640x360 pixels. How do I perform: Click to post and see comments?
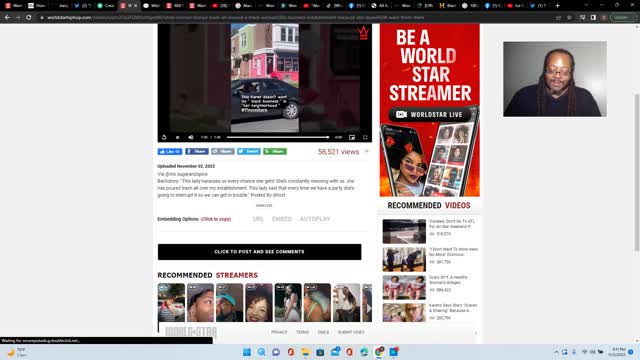pyautogui.click(x=259, y=252)
